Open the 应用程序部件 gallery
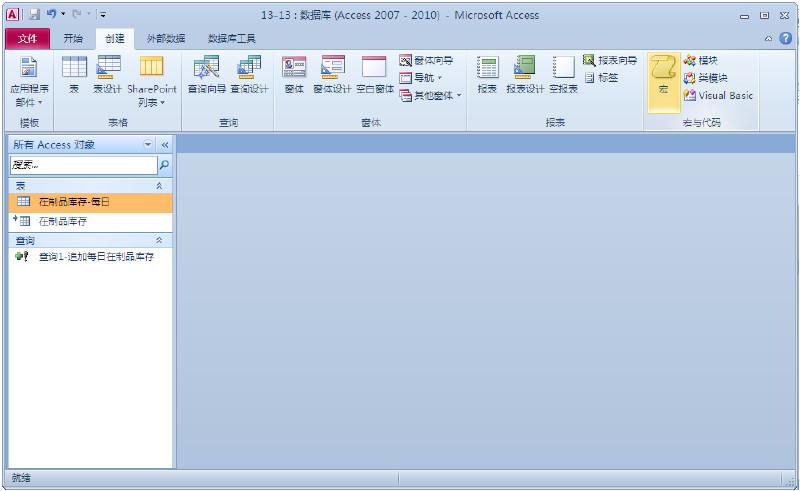 point(29,82)
